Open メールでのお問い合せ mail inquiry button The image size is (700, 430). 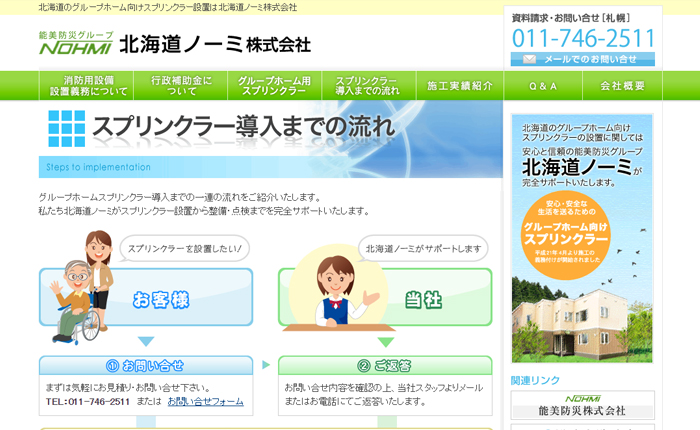pyautogui.click(x=583, y=59)
